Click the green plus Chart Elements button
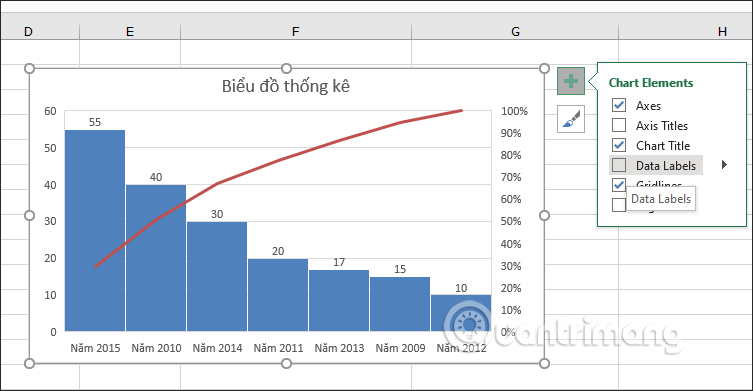 (571, 81)
